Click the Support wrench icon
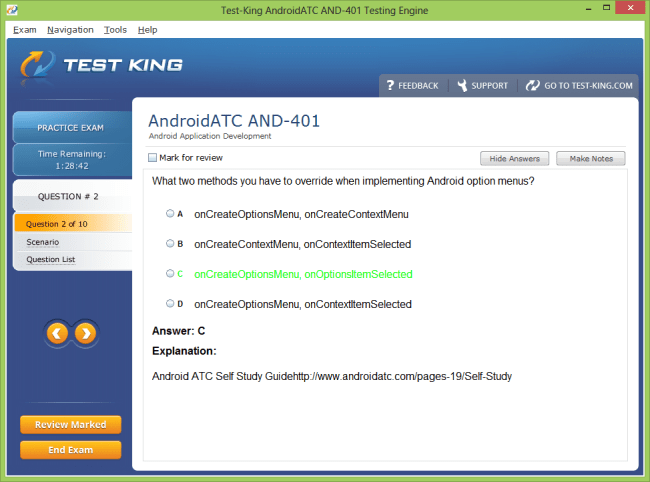 tap(462, 86)
